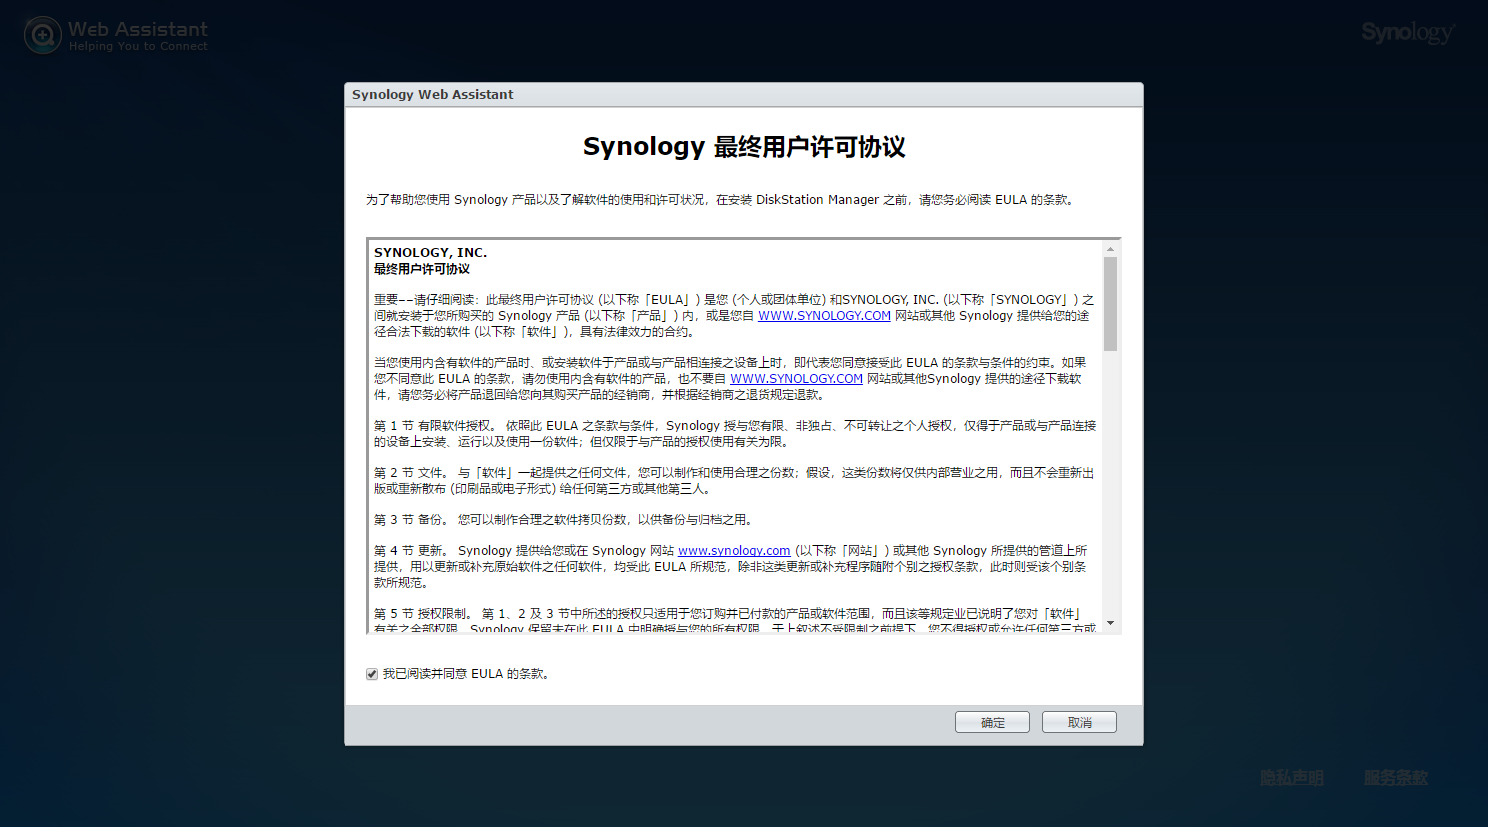
Task: Click the Synology 最终用户许可协议 heading
Action: 744,147
